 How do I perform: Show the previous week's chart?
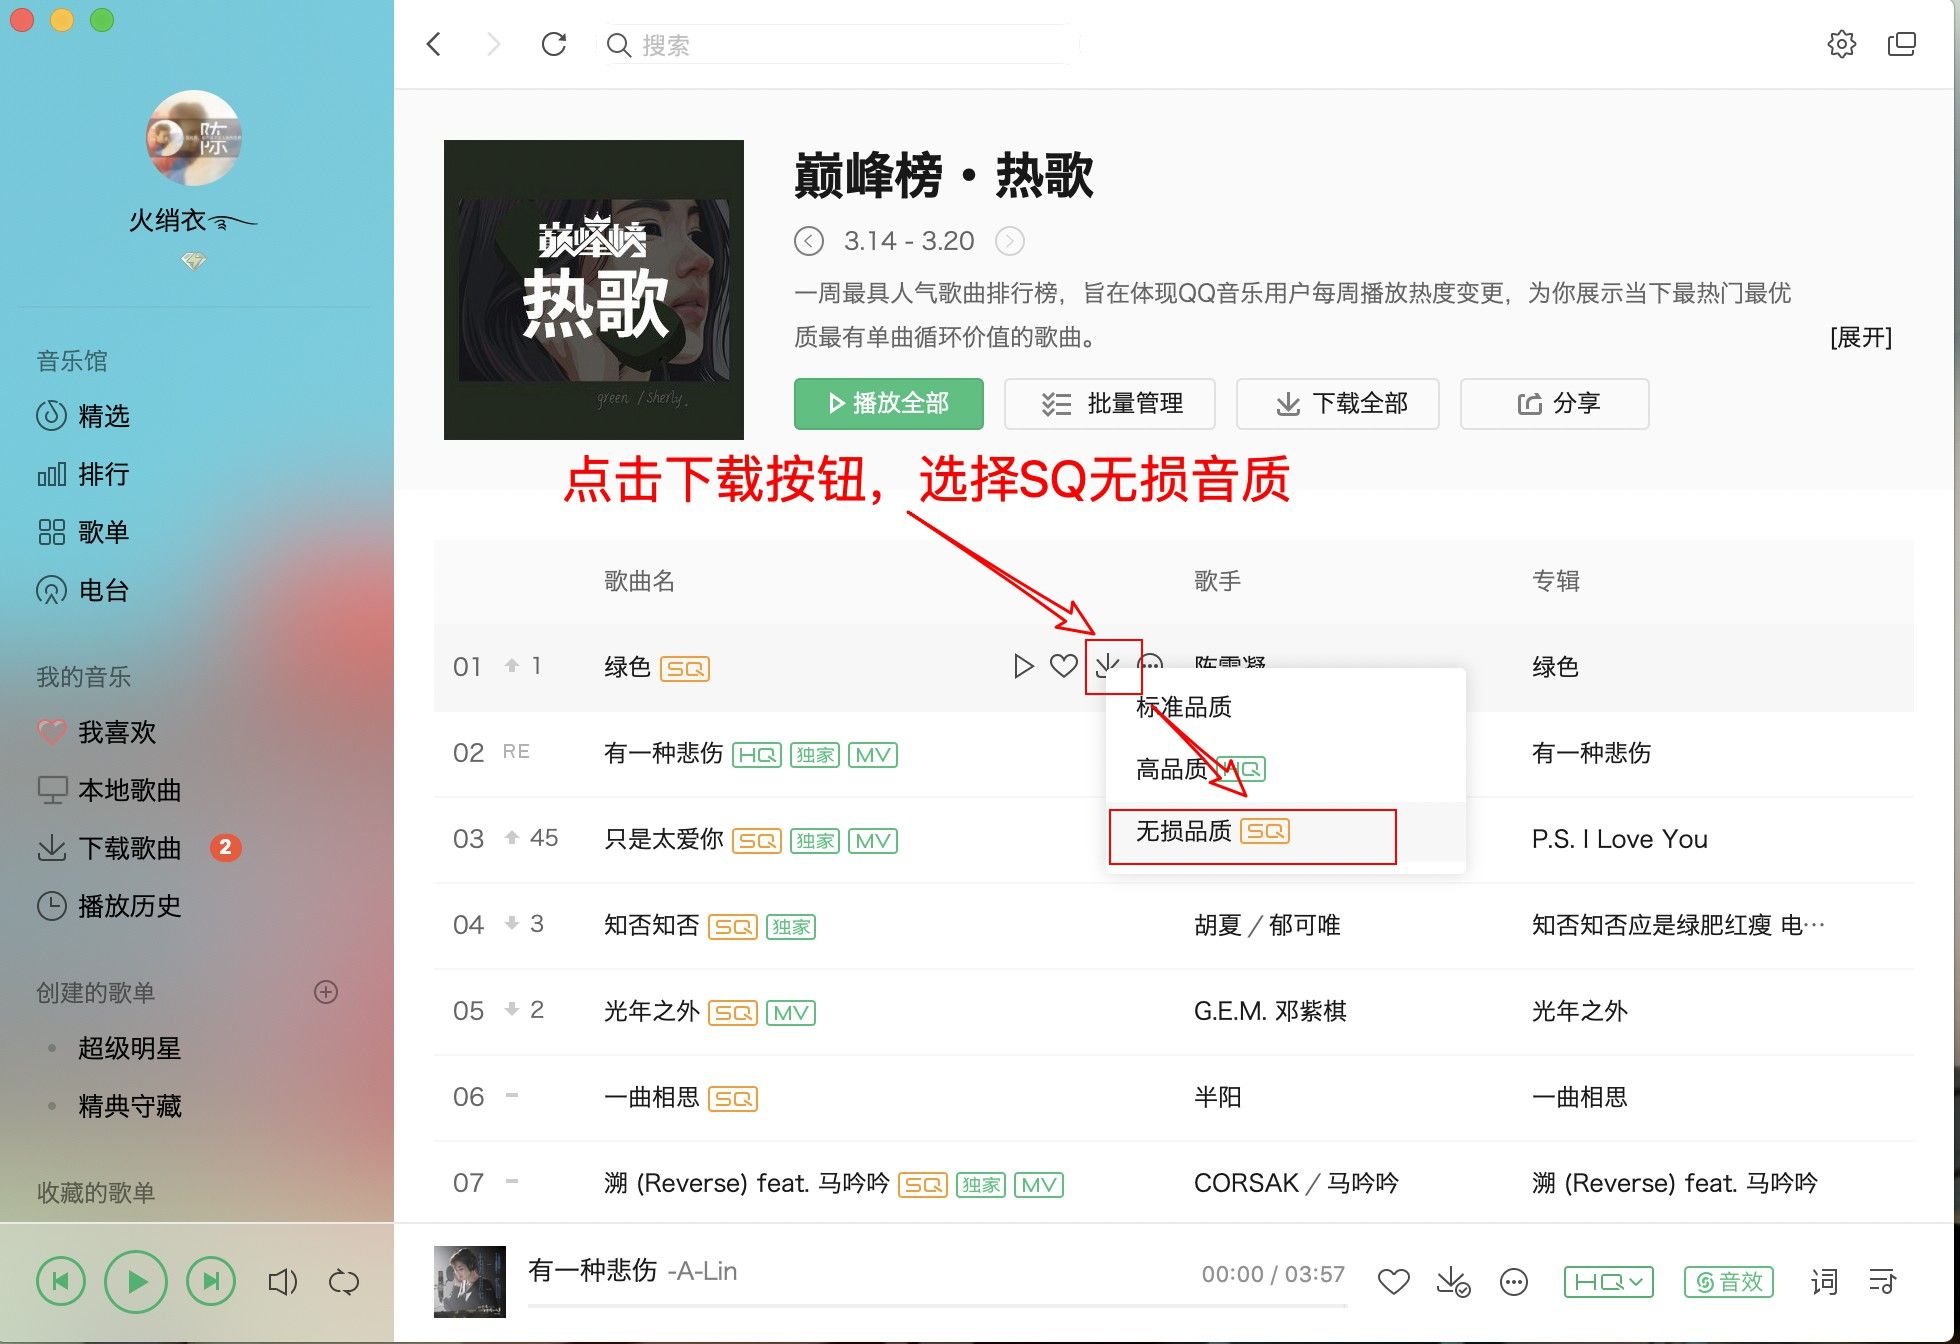pyautogui.click(x=808, y=241)
